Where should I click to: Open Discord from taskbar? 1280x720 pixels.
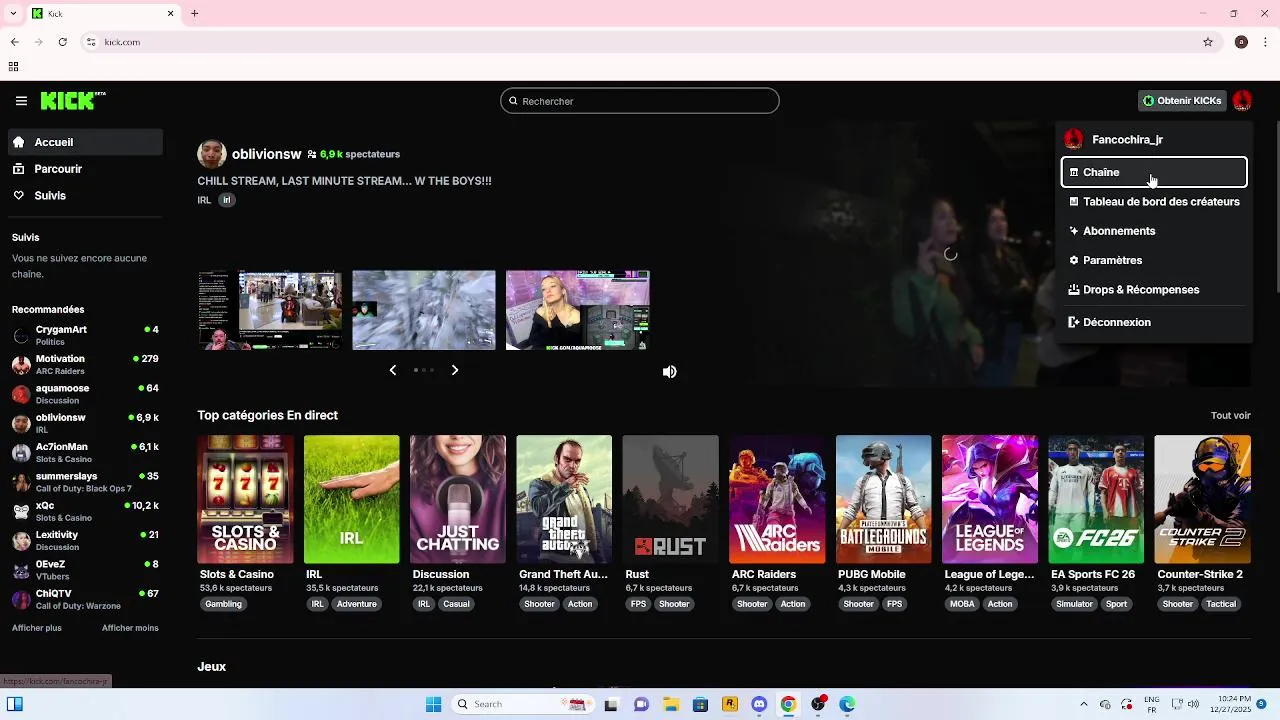point(759,704)
